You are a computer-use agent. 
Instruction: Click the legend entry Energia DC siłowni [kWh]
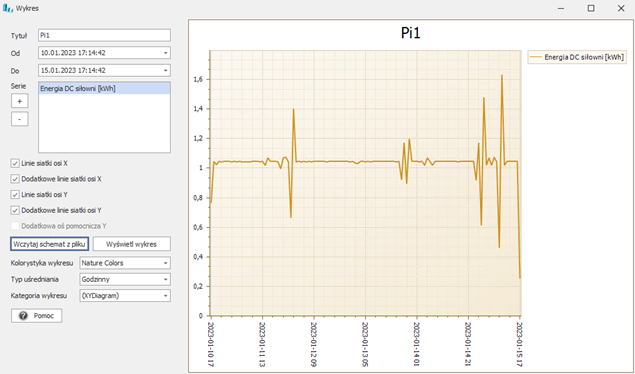click(x=577, y=57)
